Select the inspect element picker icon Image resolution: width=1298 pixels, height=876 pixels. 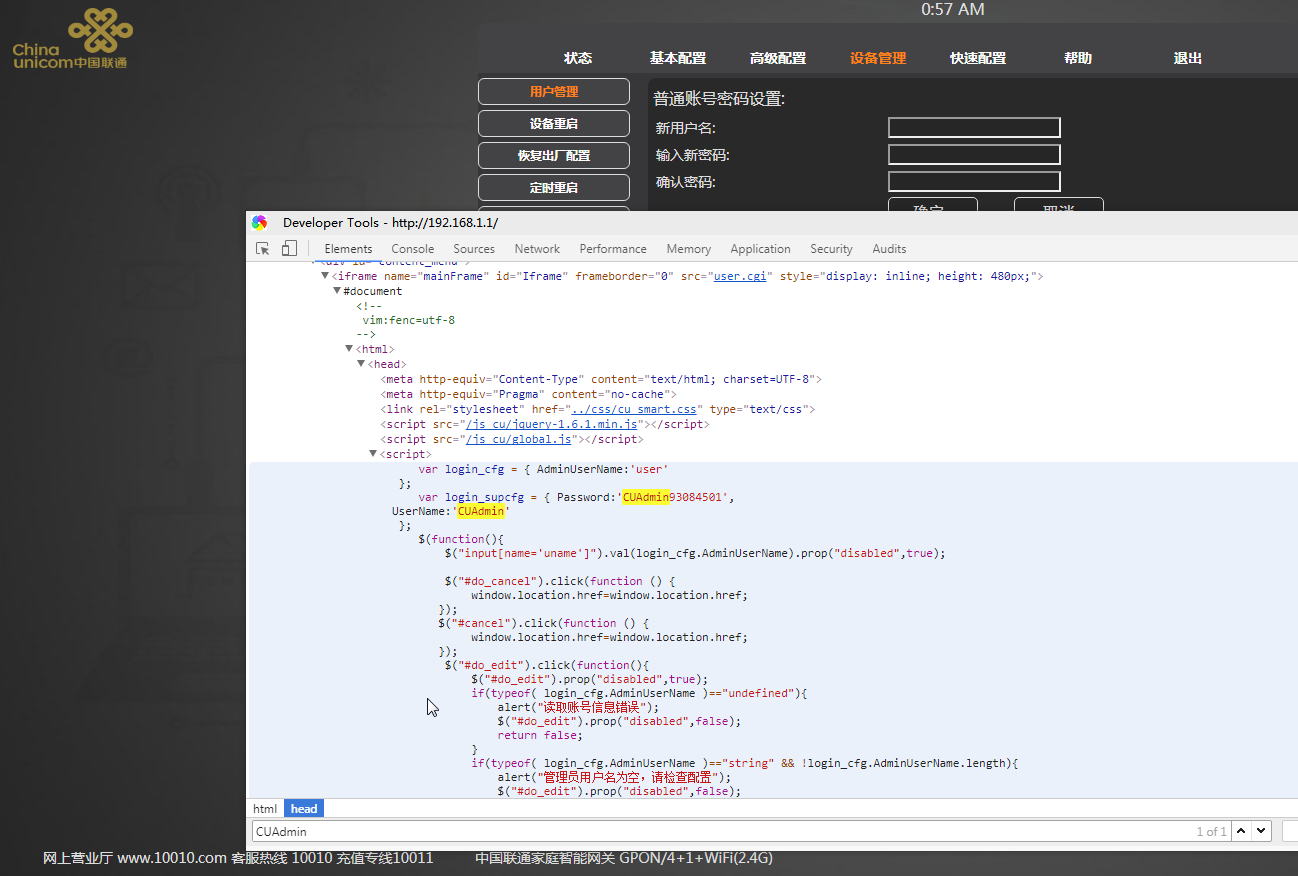point(263,249)
